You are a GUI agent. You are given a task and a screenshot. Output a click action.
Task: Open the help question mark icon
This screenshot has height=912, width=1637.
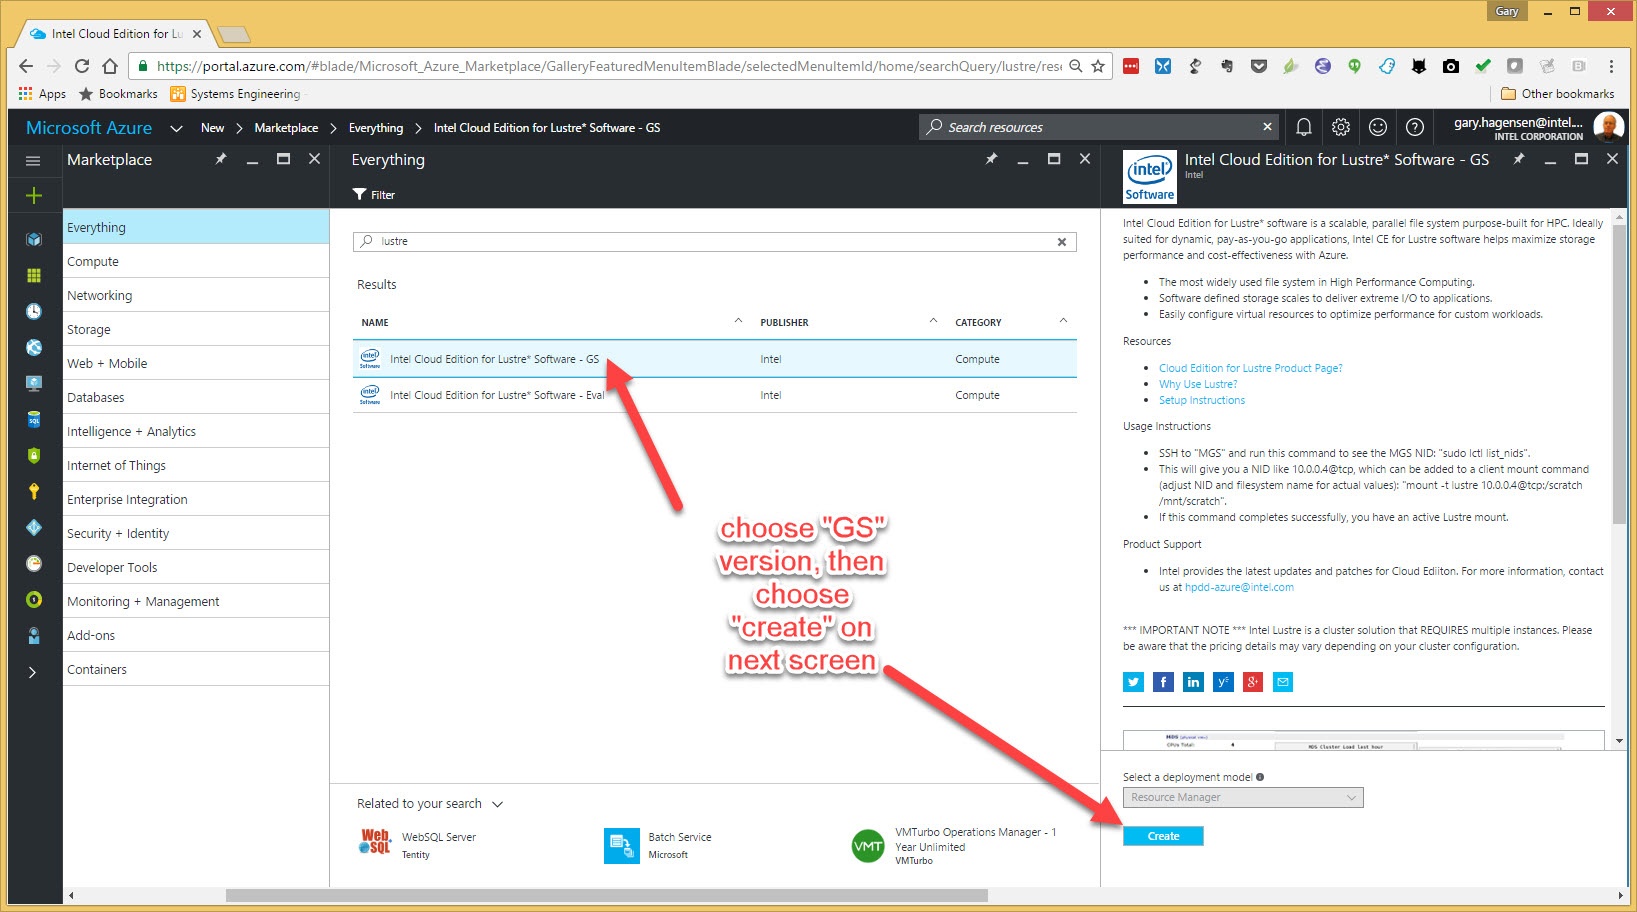pyautogui.click(x=1415, y=127)
